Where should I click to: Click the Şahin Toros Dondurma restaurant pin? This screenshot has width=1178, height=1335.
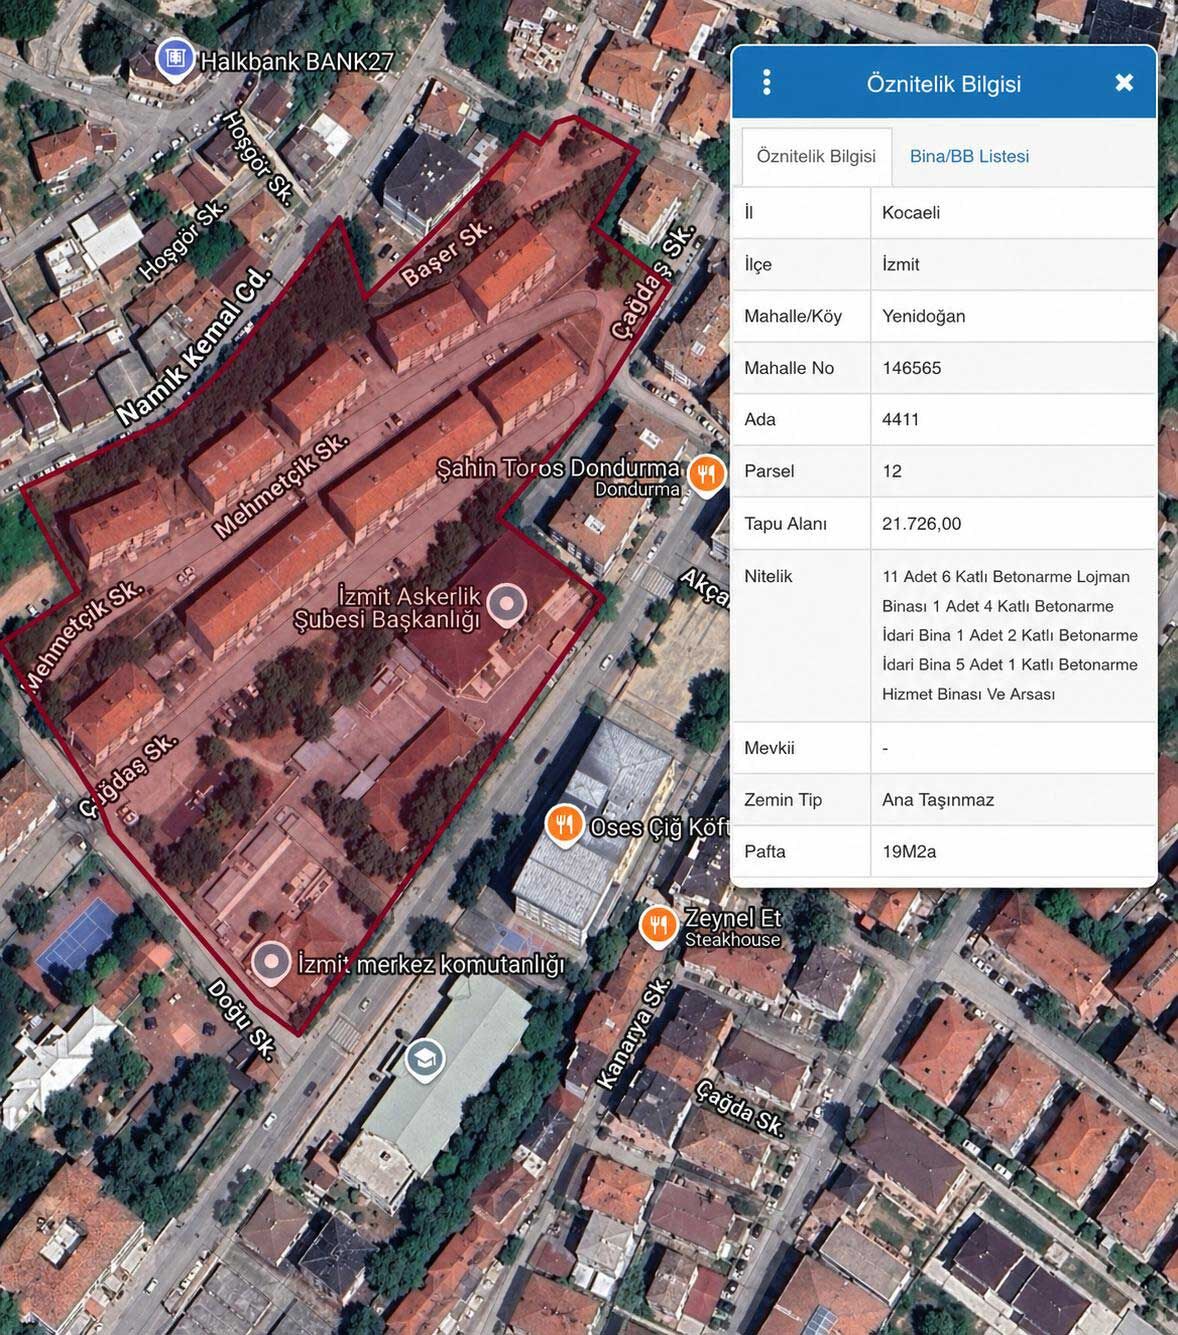coord(707,472)
